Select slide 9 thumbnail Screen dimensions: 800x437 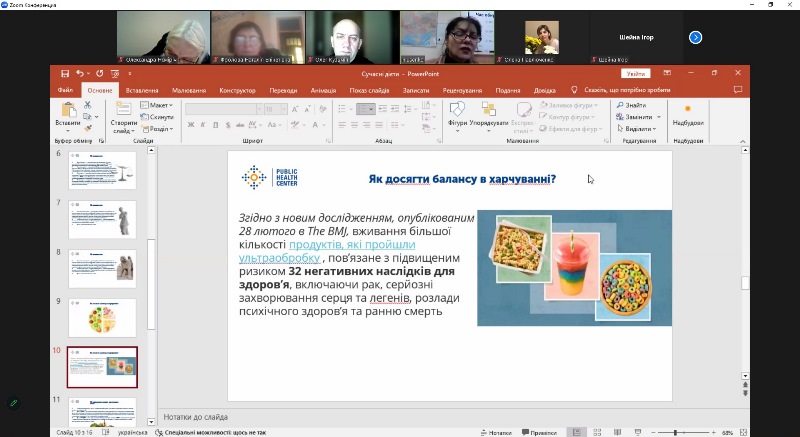coord(102,318)
